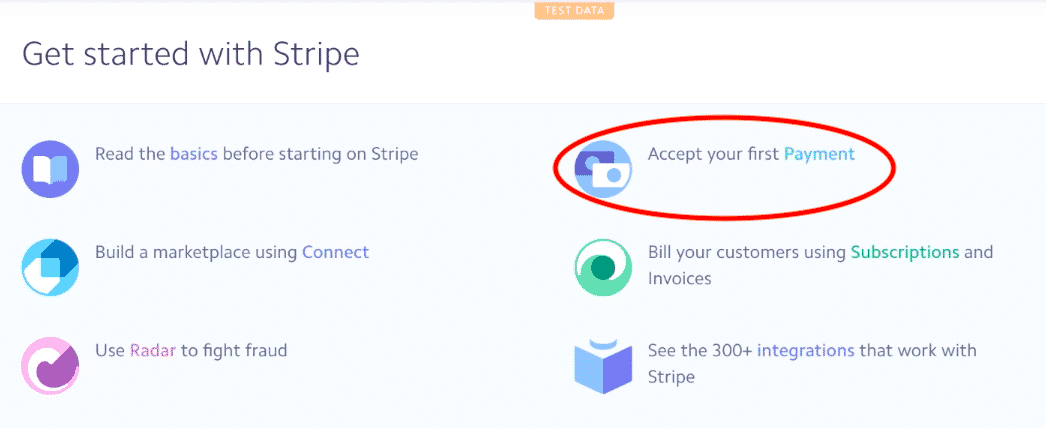Follow the "Payment" link
The width and height of the screenshot is (1046, 428).
(819, 154)
